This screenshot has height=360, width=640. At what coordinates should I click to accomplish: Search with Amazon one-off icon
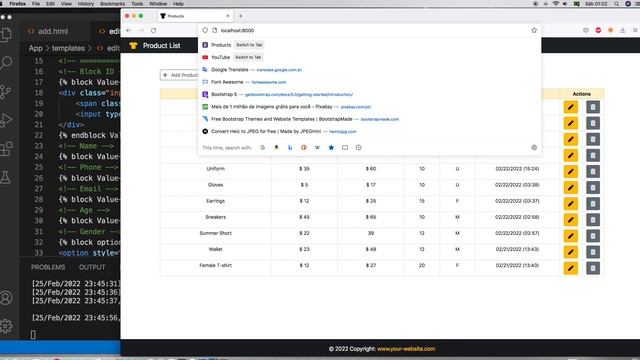tap(276, 147)
